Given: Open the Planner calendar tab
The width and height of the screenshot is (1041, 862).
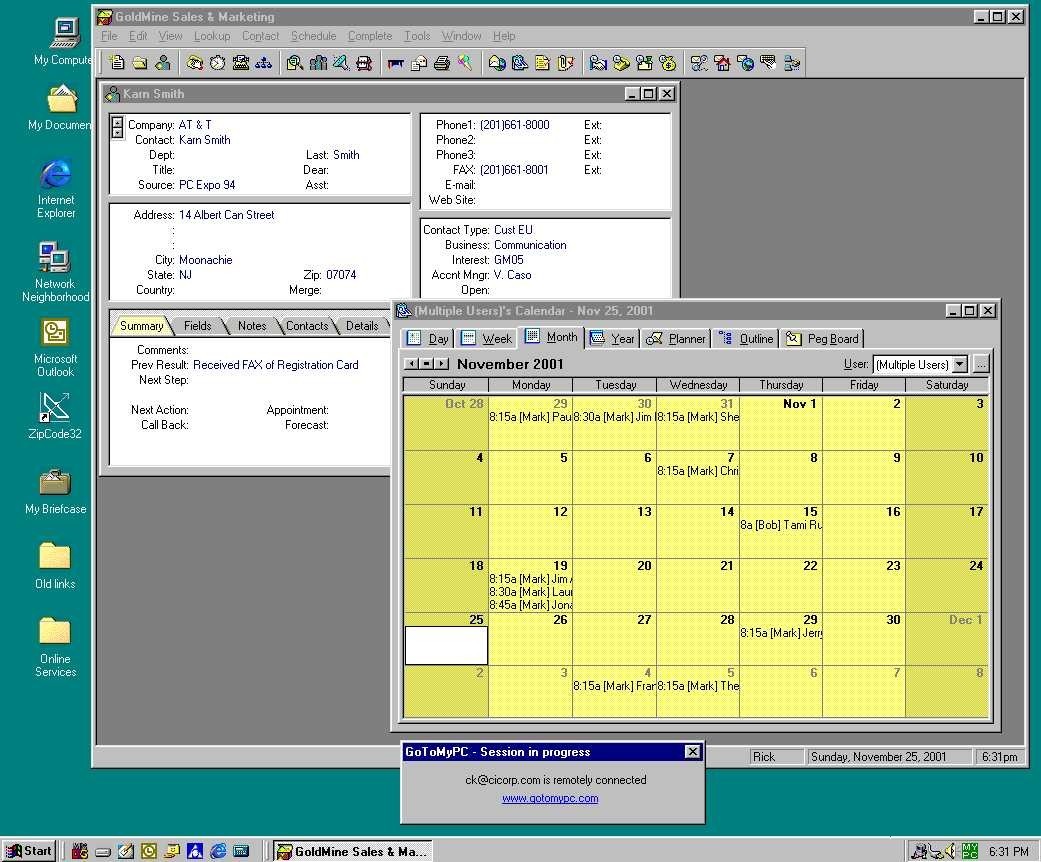Looking at the screenshot, I should click(676, 339).
